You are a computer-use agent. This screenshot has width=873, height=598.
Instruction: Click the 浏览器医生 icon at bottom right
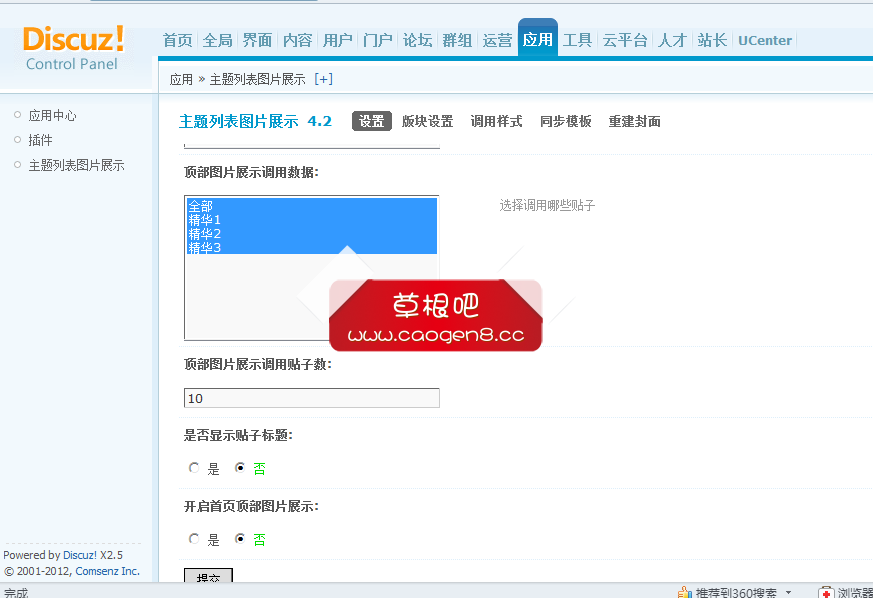(826, 592)
